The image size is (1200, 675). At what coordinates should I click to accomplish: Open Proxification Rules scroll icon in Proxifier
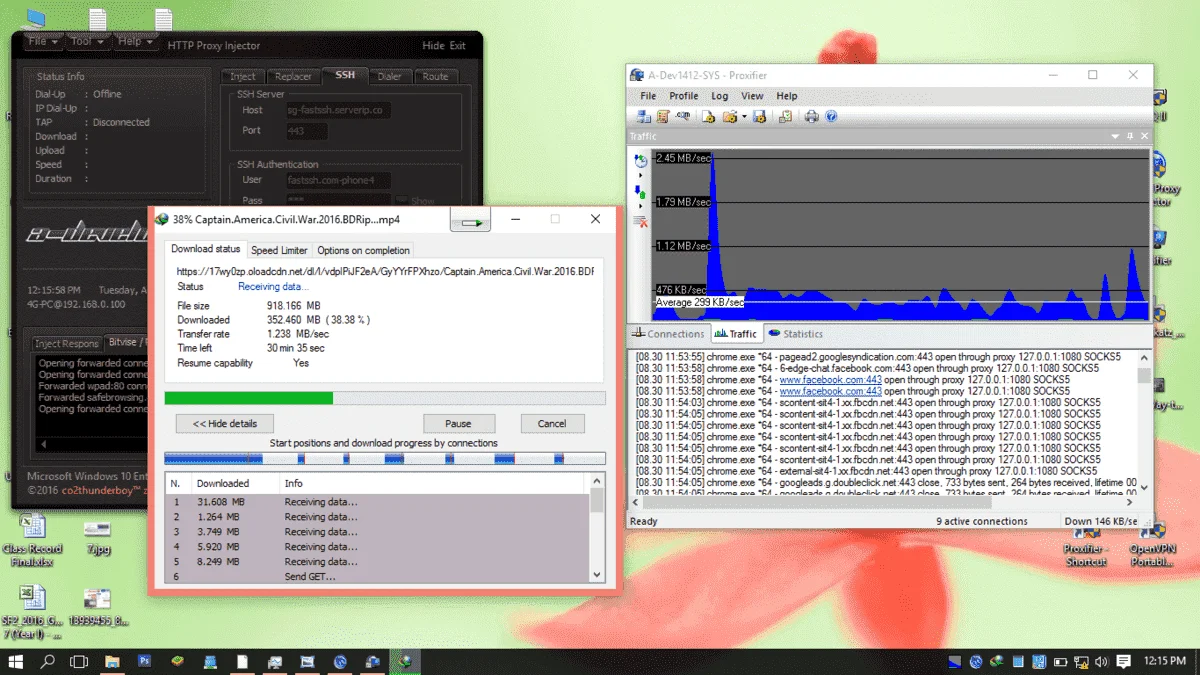click(663, 116)
